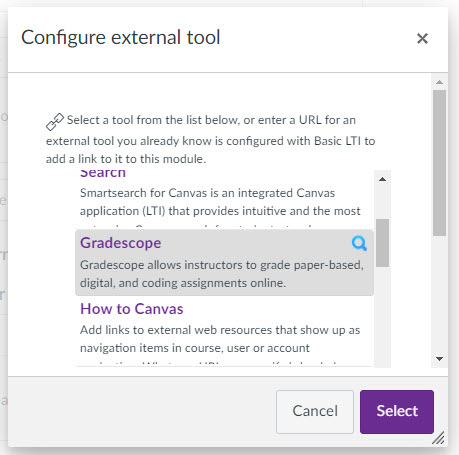Viewport: 459px width, 455px height.
Task: Click the chain link icon
Action: coord(55,122)
